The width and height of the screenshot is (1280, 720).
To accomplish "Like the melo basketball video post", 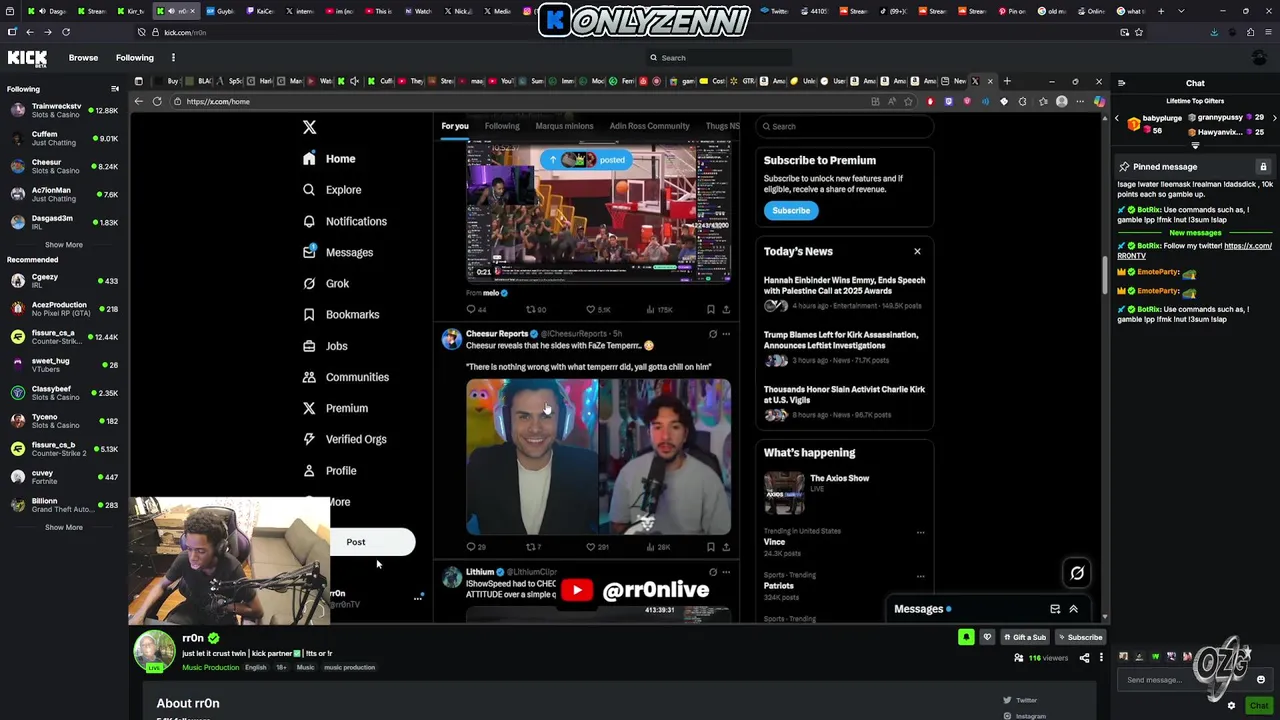I will 598,310.
